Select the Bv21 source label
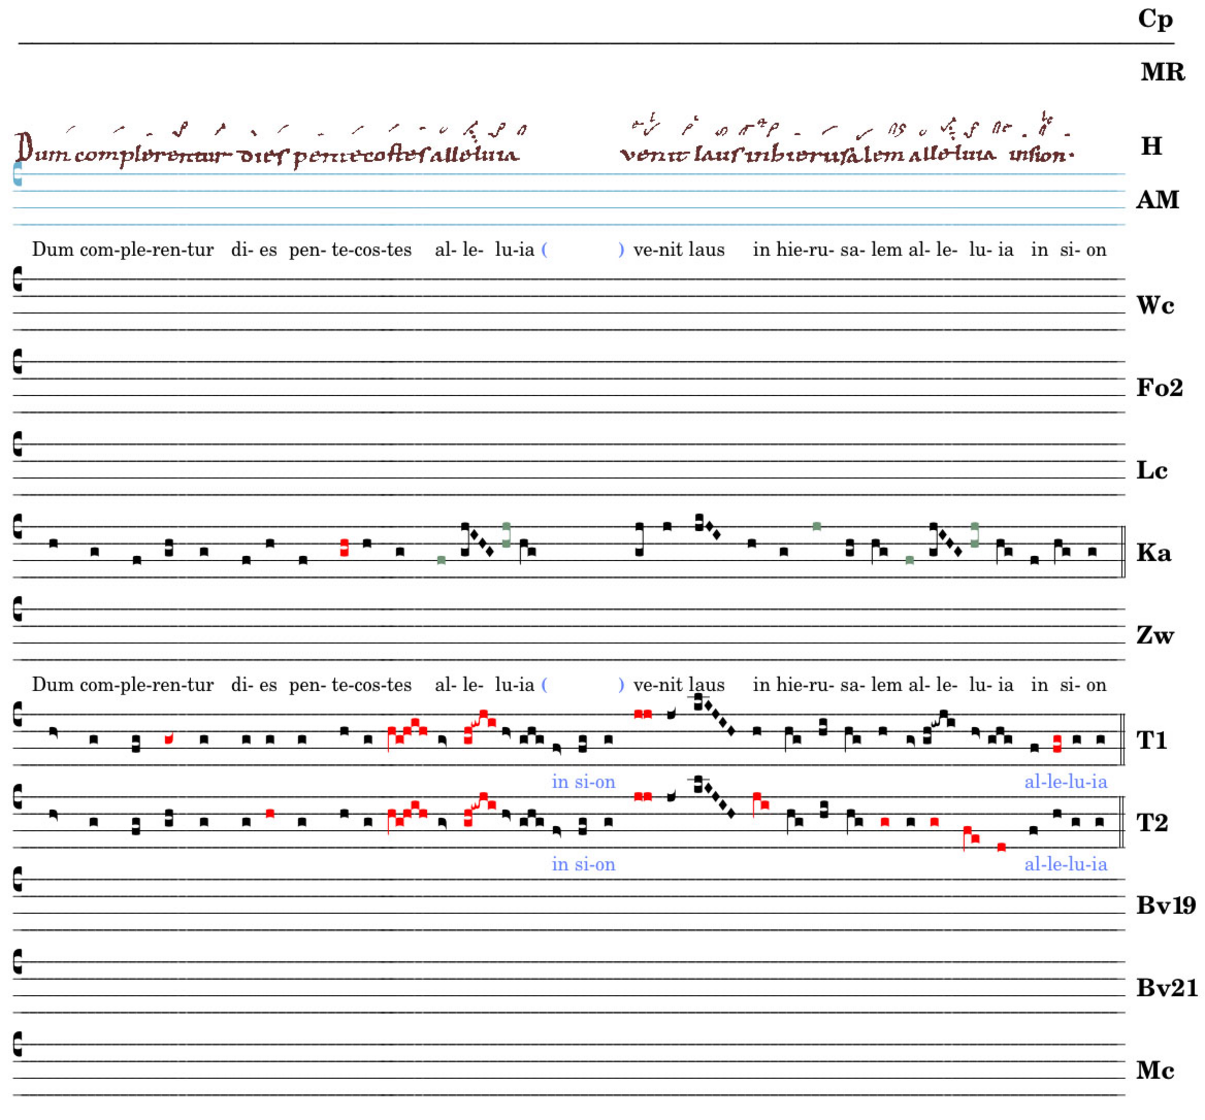The image size is (1205, 1120). [x=1166, y=988]
